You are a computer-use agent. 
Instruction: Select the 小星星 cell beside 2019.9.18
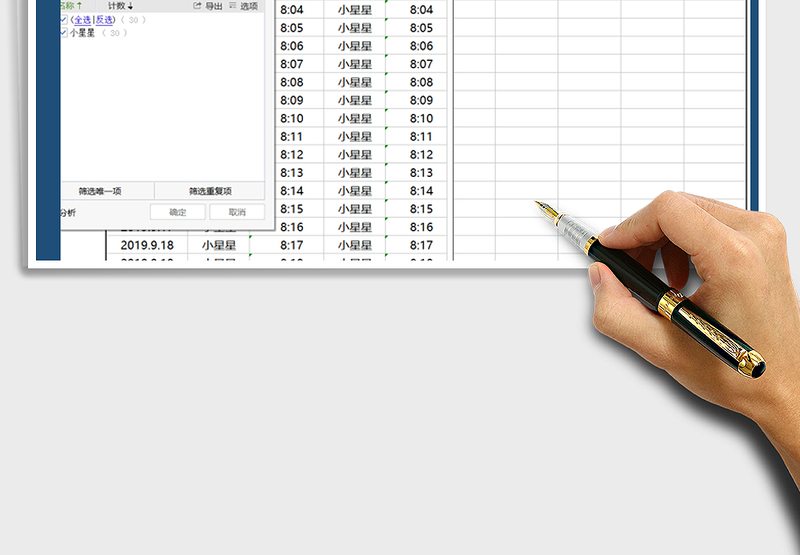click(218, 245)
